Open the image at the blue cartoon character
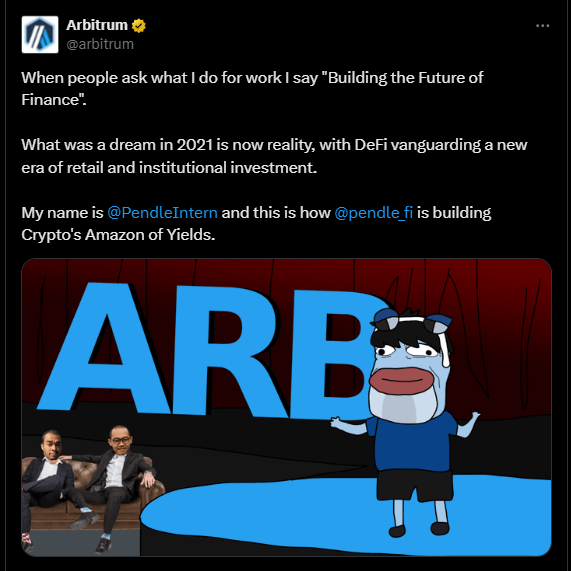 tap(410, 422)
